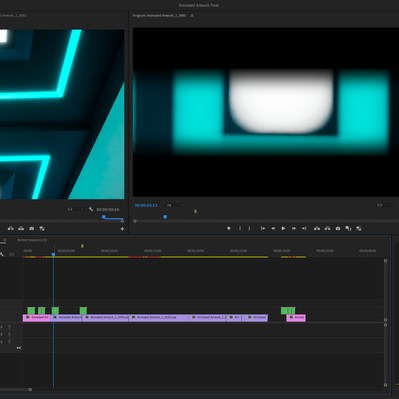The height and width of the screenshot is (399, 399).
Task: Open the timeline panel menu icon
Action: [x=5, y=240]
